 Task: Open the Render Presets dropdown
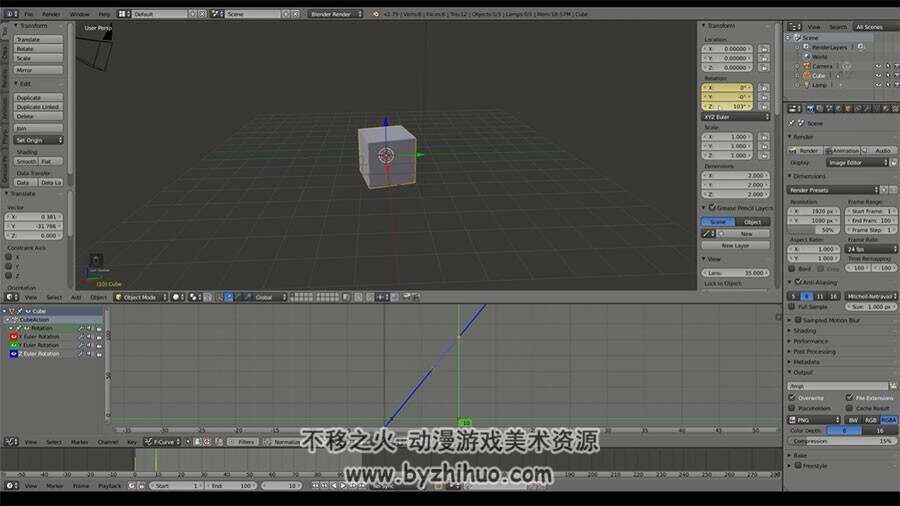pos(833,189)
